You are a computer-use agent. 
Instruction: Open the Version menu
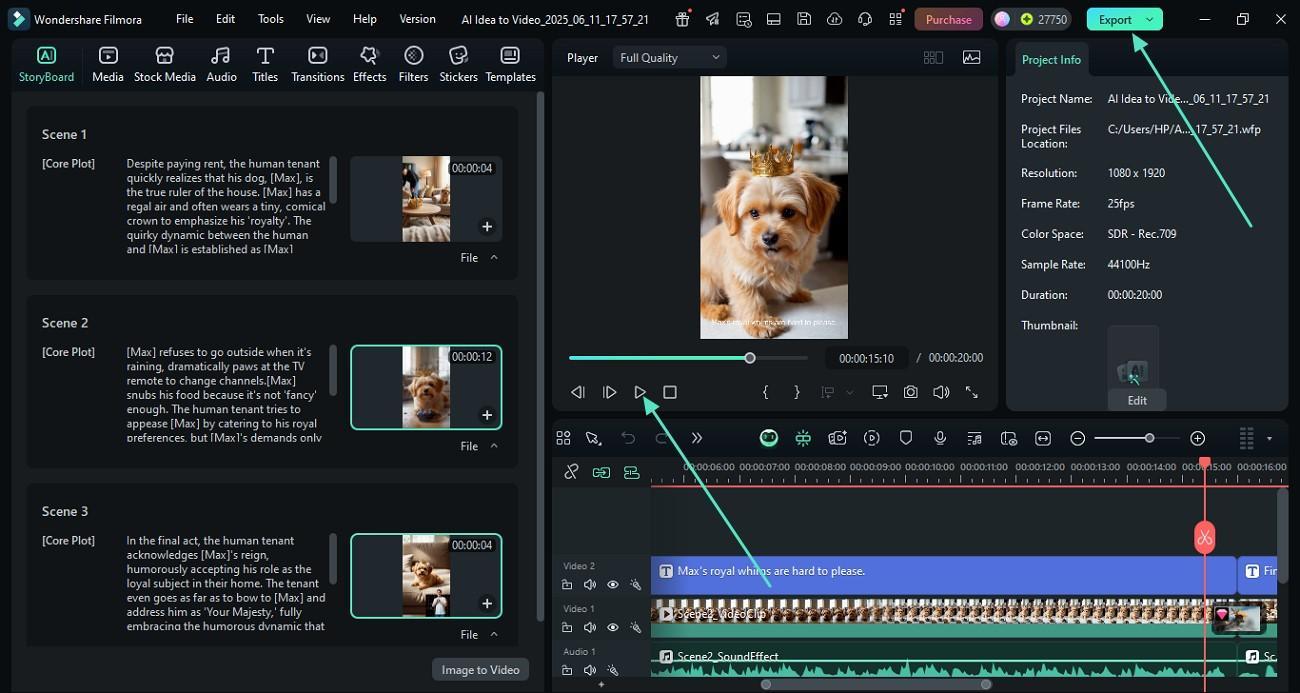pos(417,19)
